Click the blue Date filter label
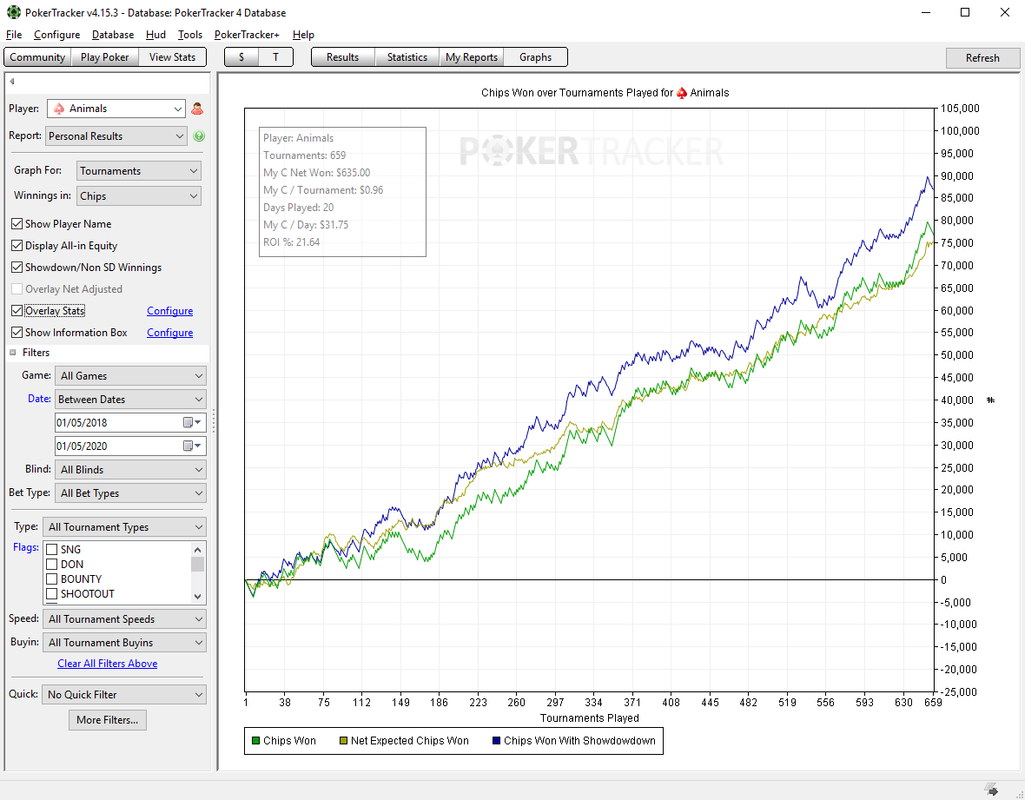 39,398
